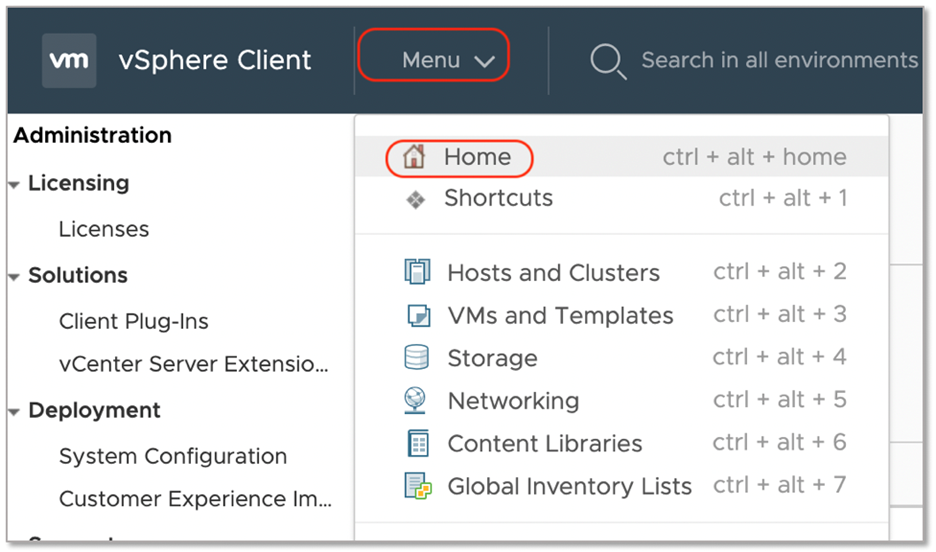This screenshot has width=936, height=552.
Task: Choose Home from the menu
Action: pos(622,157)
